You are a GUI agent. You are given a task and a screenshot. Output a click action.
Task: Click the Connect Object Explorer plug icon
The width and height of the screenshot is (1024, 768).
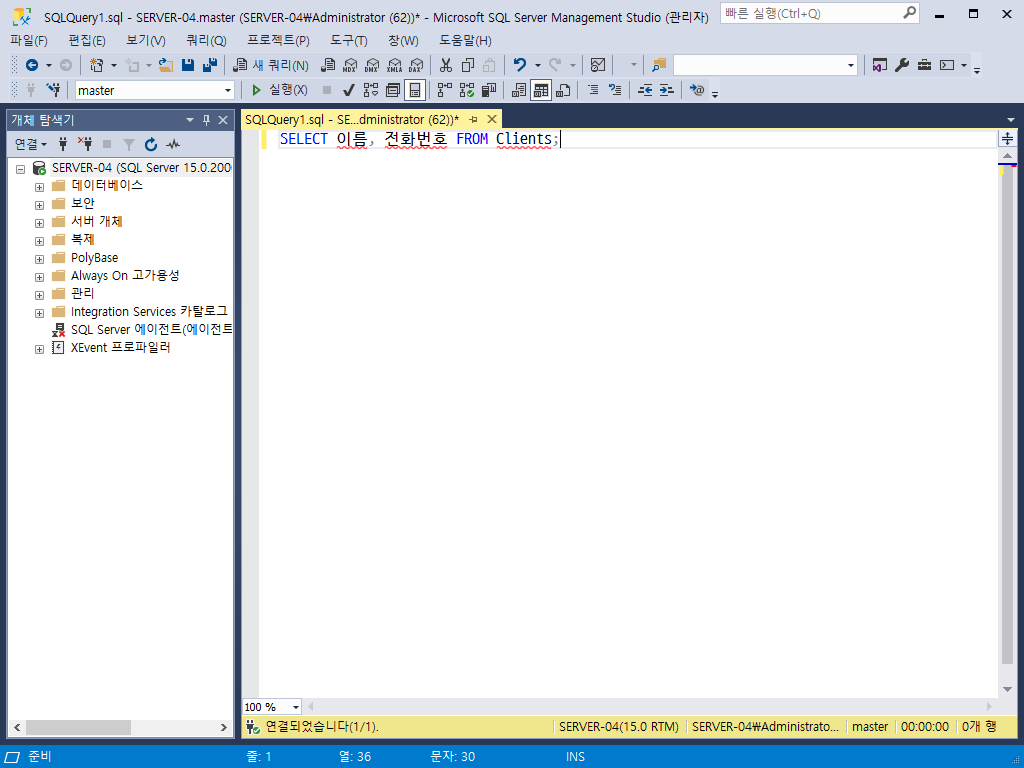[63, 144]
